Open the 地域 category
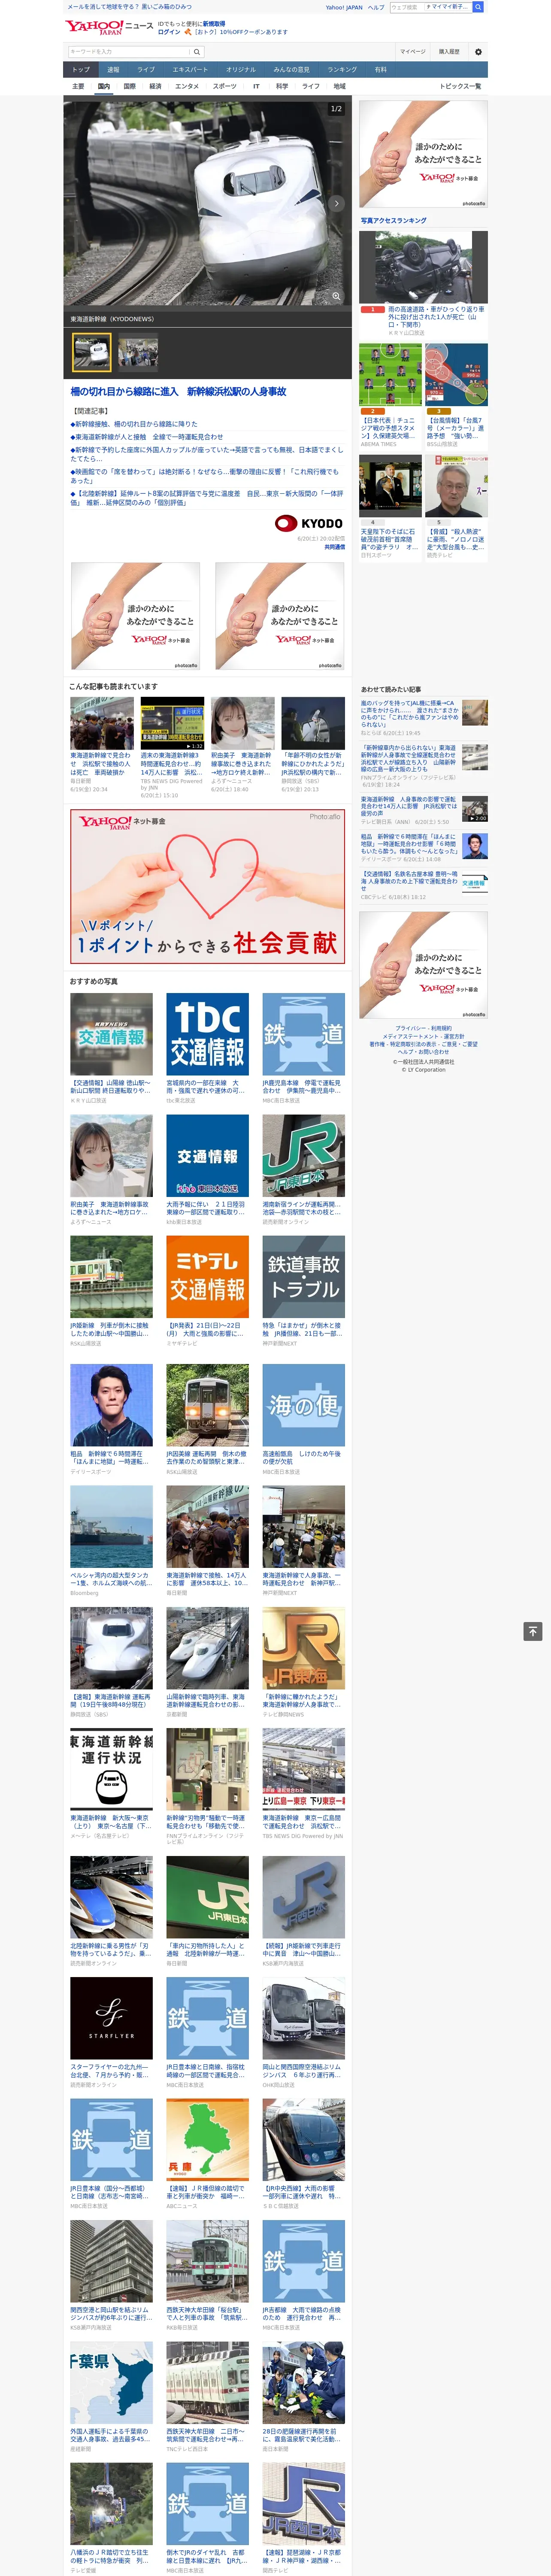 pos(340,86)
